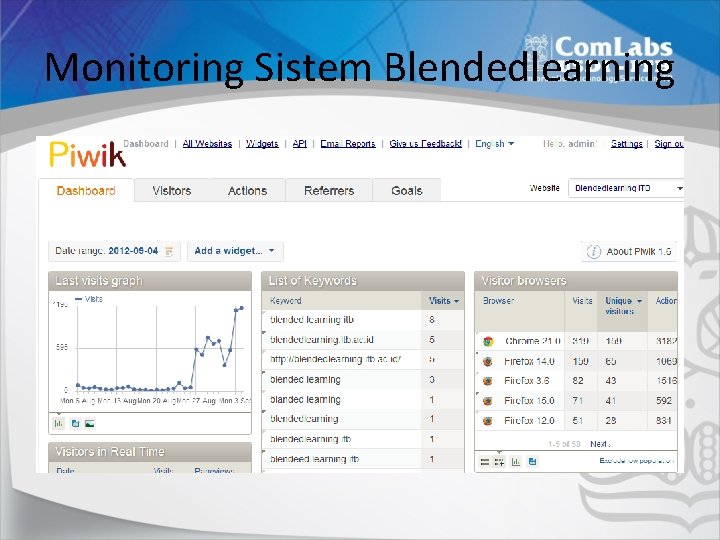Click the Piwik logo
Screen dimensions: 720x540
(87, 155)
